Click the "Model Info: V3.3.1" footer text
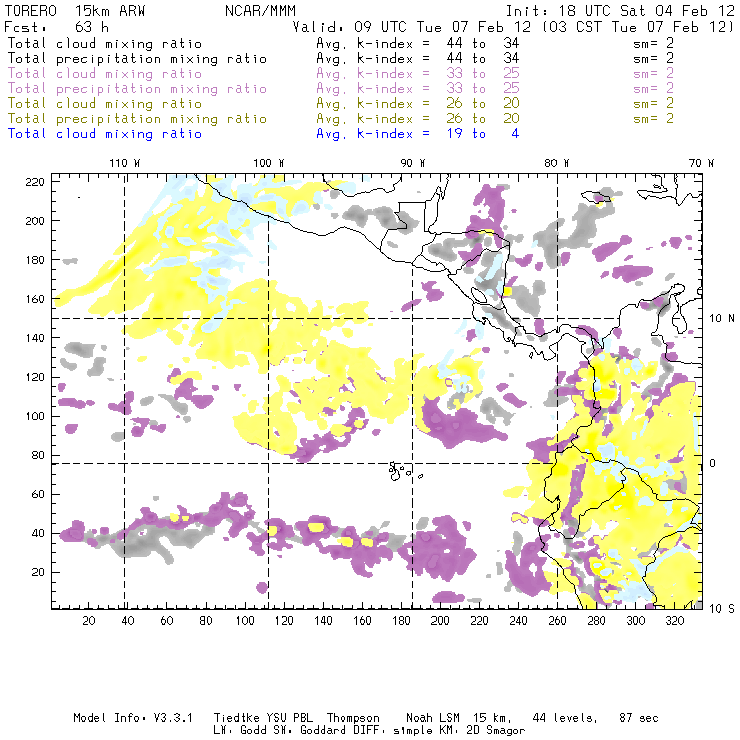 [x=133, y=718]
